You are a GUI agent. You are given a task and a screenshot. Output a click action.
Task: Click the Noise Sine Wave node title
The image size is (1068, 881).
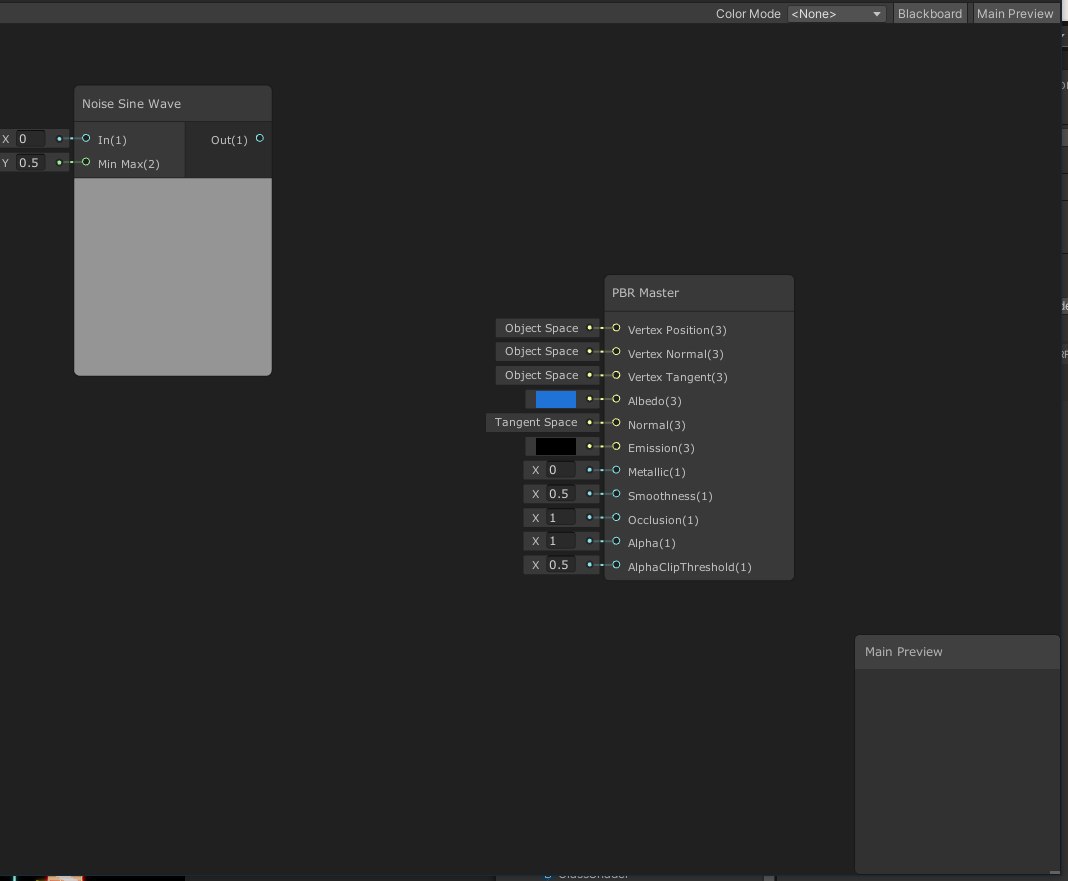131,104
